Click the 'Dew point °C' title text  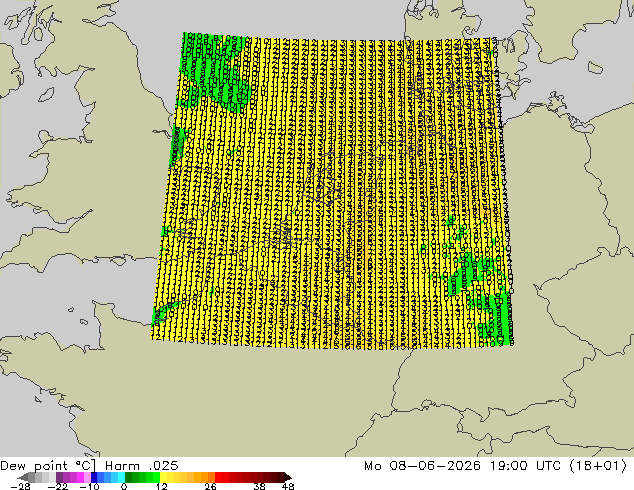pyautogui.click(x=48, y=466)
